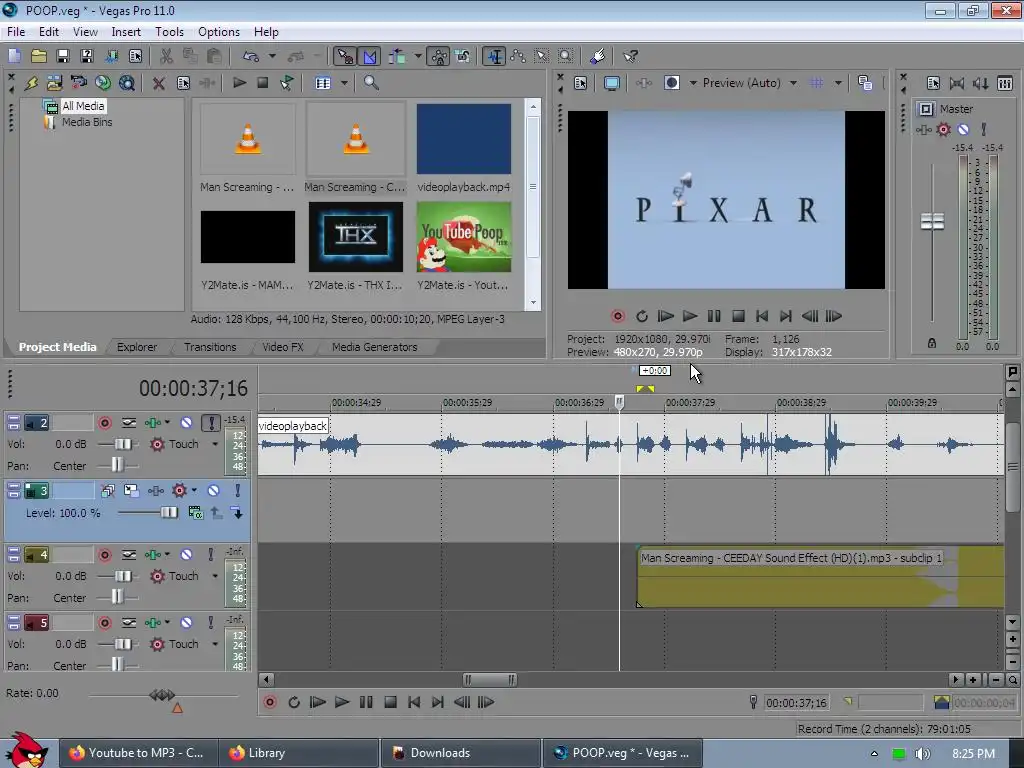Click Master FX gear icon
The height and width of the screenshot is (768, 1024).
[944, 129]
